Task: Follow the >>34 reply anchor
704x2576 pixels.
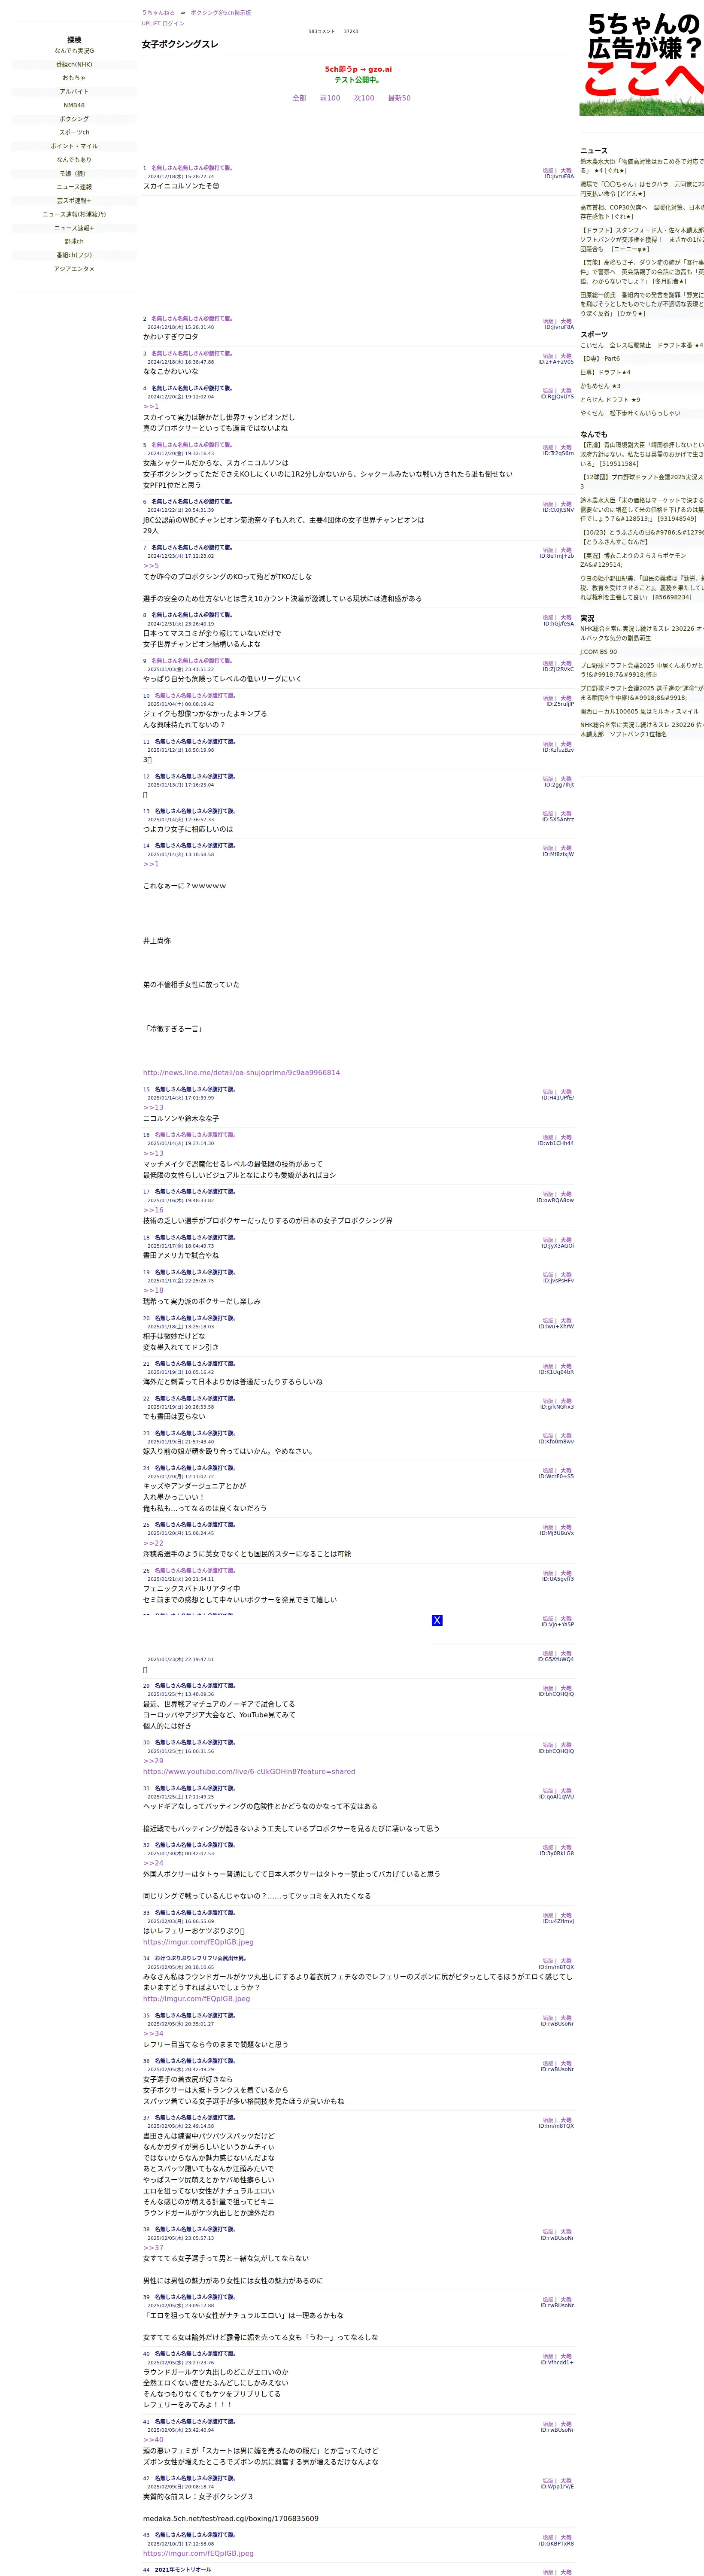Action: click(153, 2034)
